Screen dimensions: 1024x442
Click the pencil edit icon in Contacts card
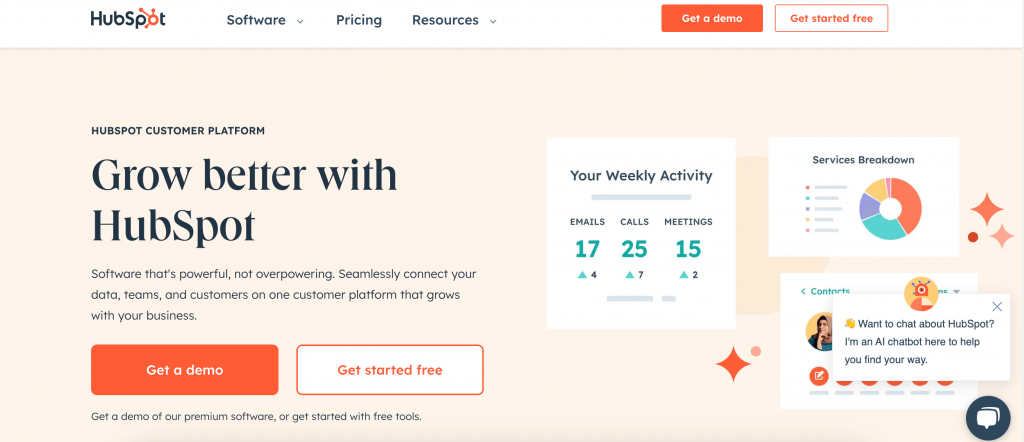click(819, 376)
